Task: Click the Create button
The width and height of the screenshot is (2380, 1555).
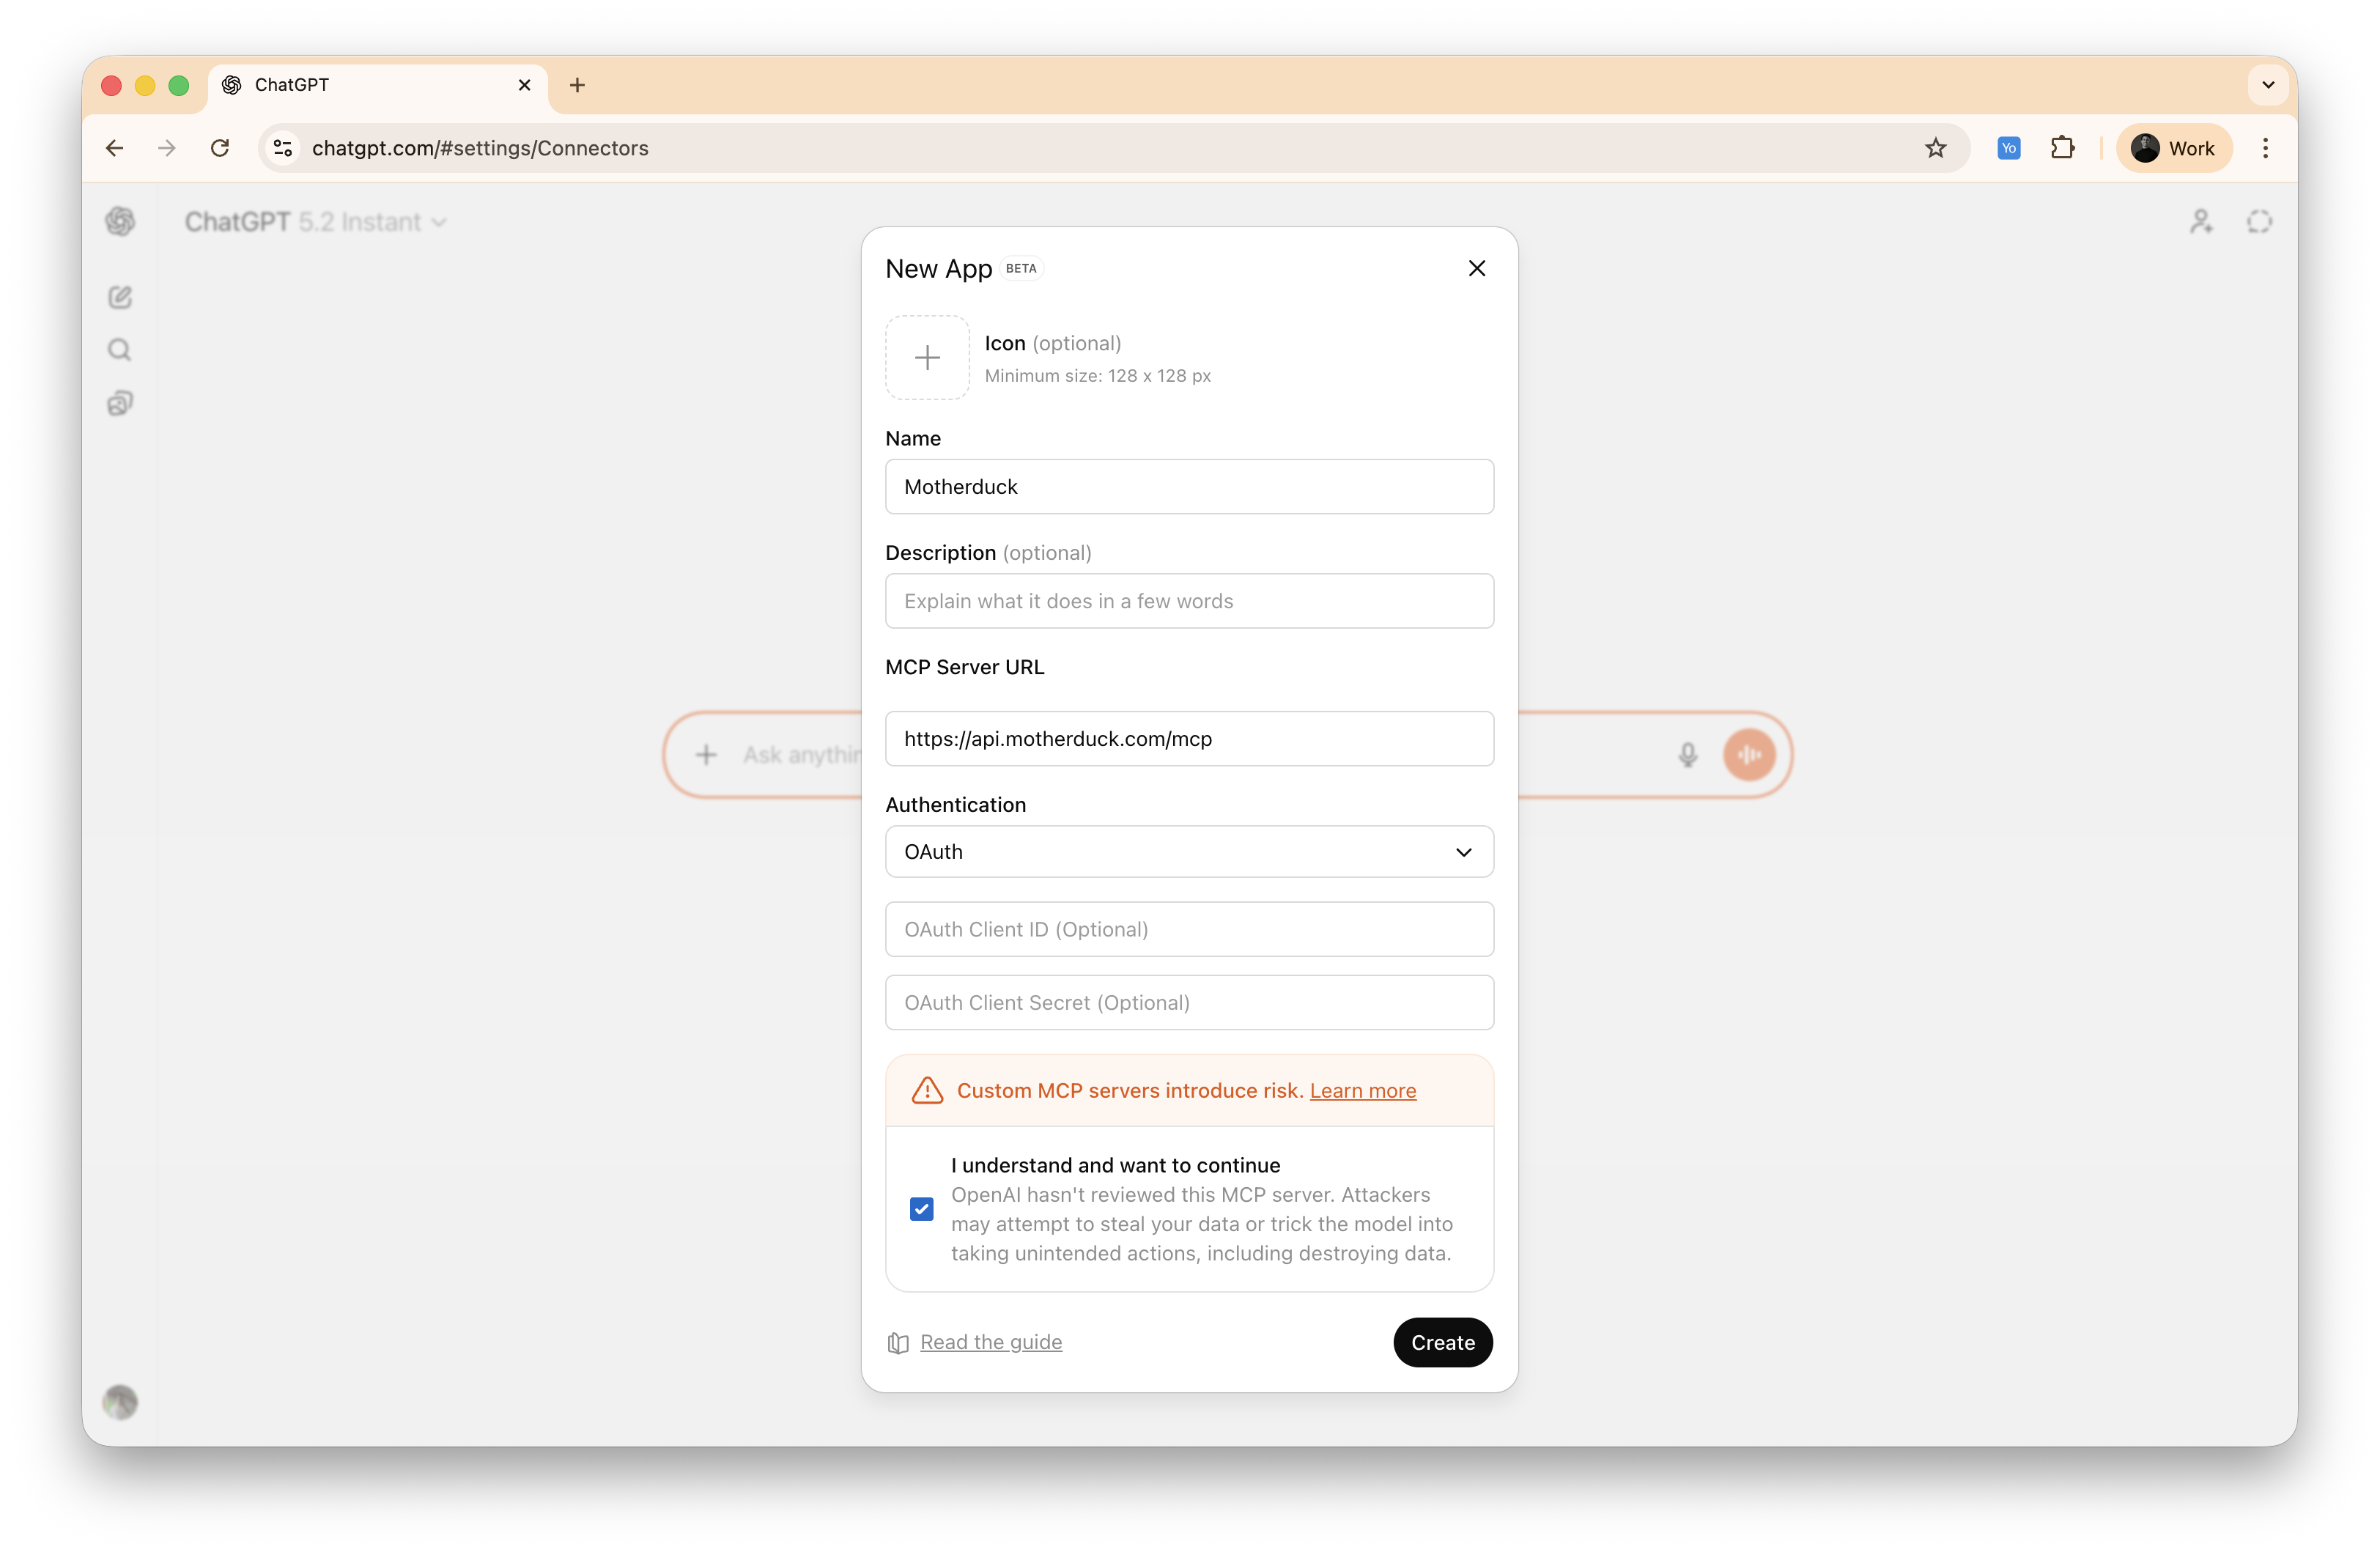Action: tap(1442, 1343)
